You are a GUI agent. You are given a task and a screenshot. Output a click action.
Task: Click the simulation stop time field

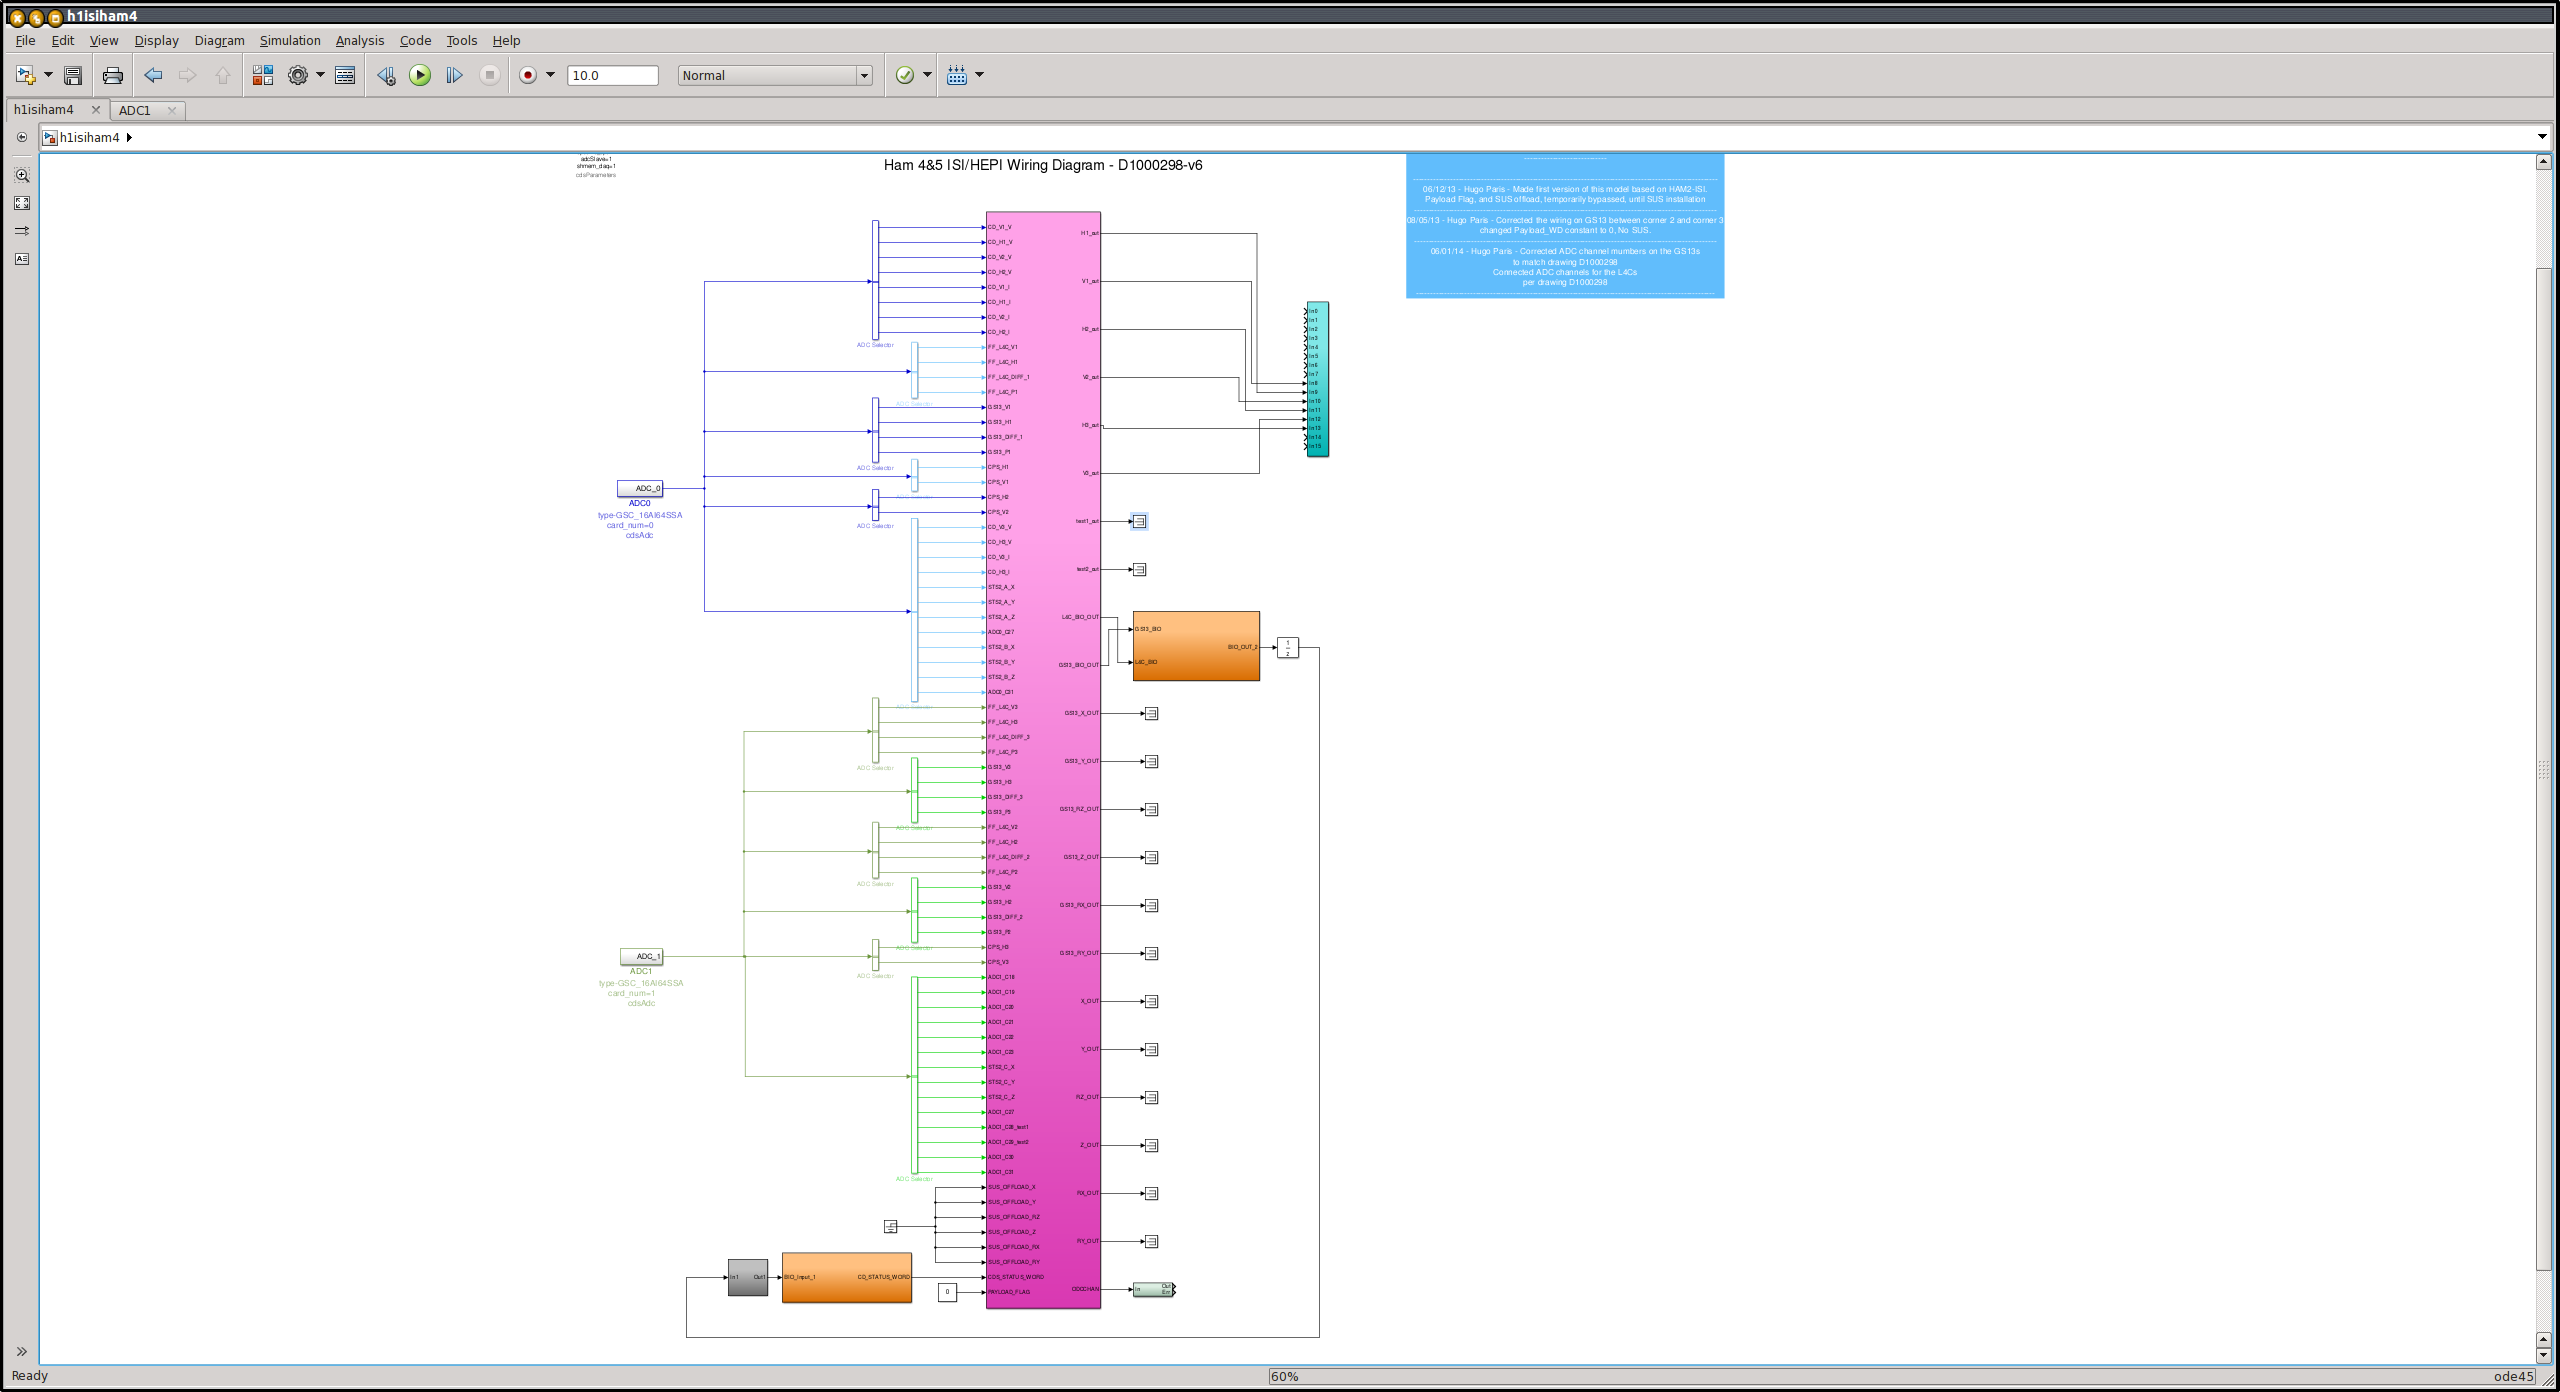tap(612, 76)
